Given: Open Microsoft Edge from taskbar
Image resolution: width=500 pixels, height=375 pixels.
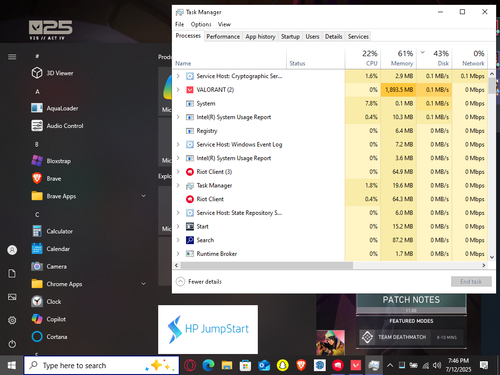Looking at the screenshot, I should 209,366.
